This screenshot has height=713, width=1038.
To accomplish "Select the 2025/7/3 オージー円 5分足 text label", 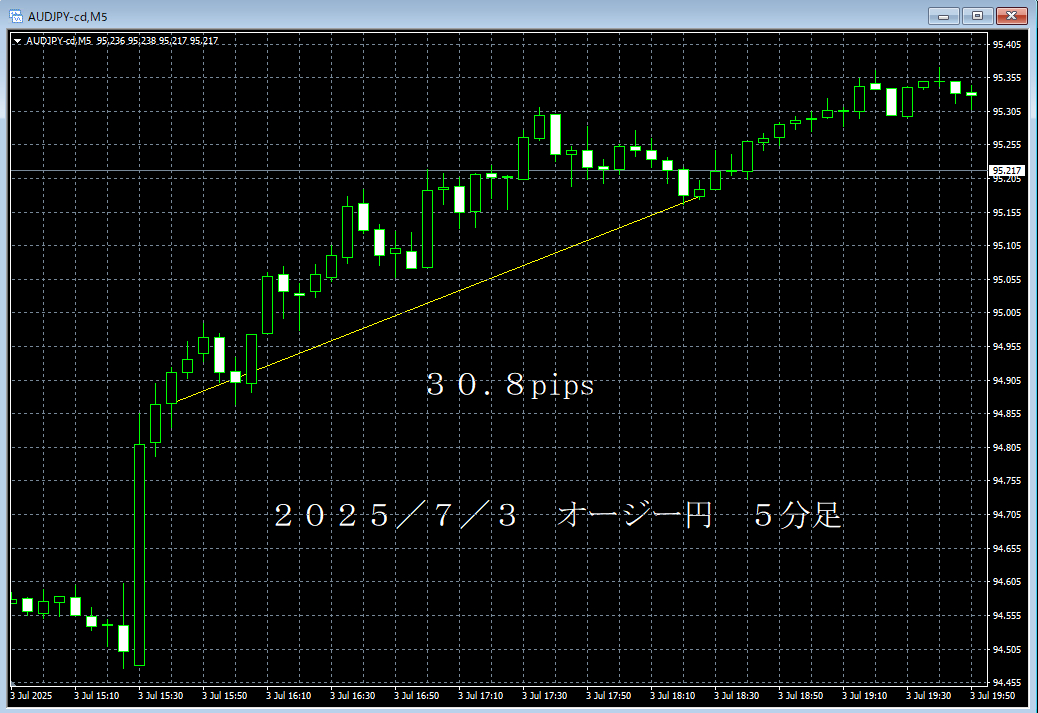I will tap(558, 516).
